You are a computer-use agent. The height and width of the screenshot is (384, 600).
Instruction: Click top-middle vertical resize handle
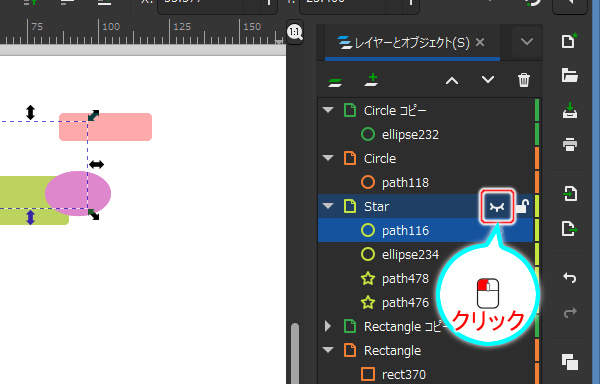pos(31,113)
